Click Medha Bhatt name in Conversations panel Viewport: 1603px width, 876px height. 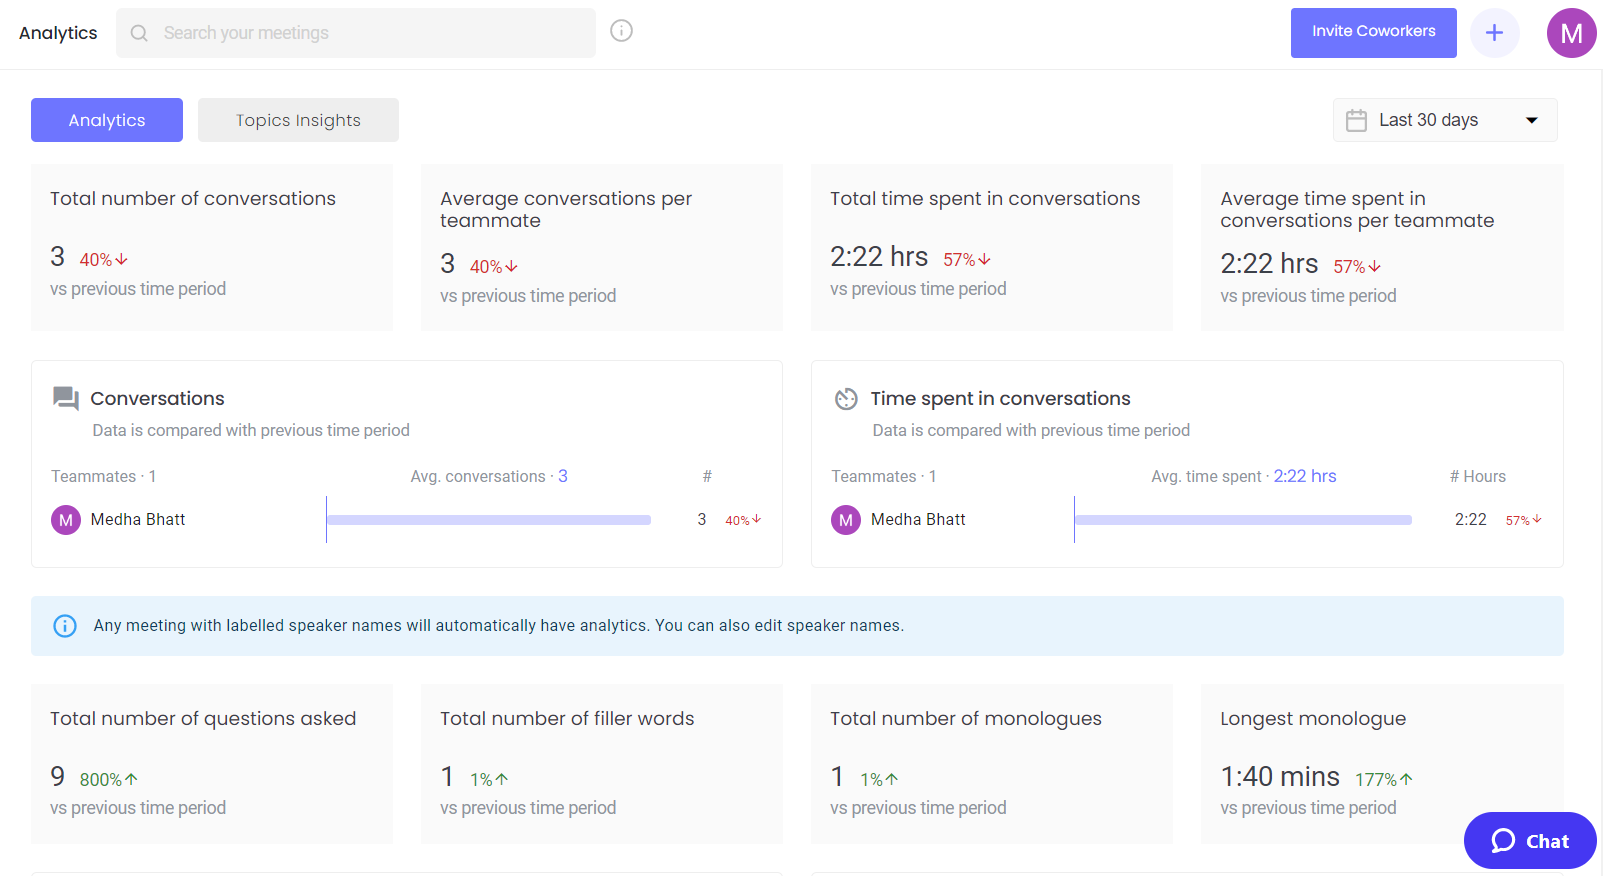pyautogui.click(x=138, y=520)
